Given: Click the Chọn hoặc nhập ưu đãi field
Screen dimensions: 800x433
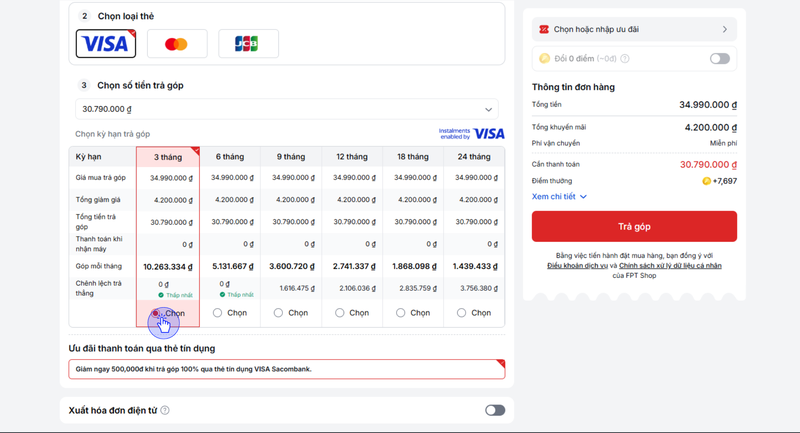Looking at the screenshot, I should coord(634,30).
